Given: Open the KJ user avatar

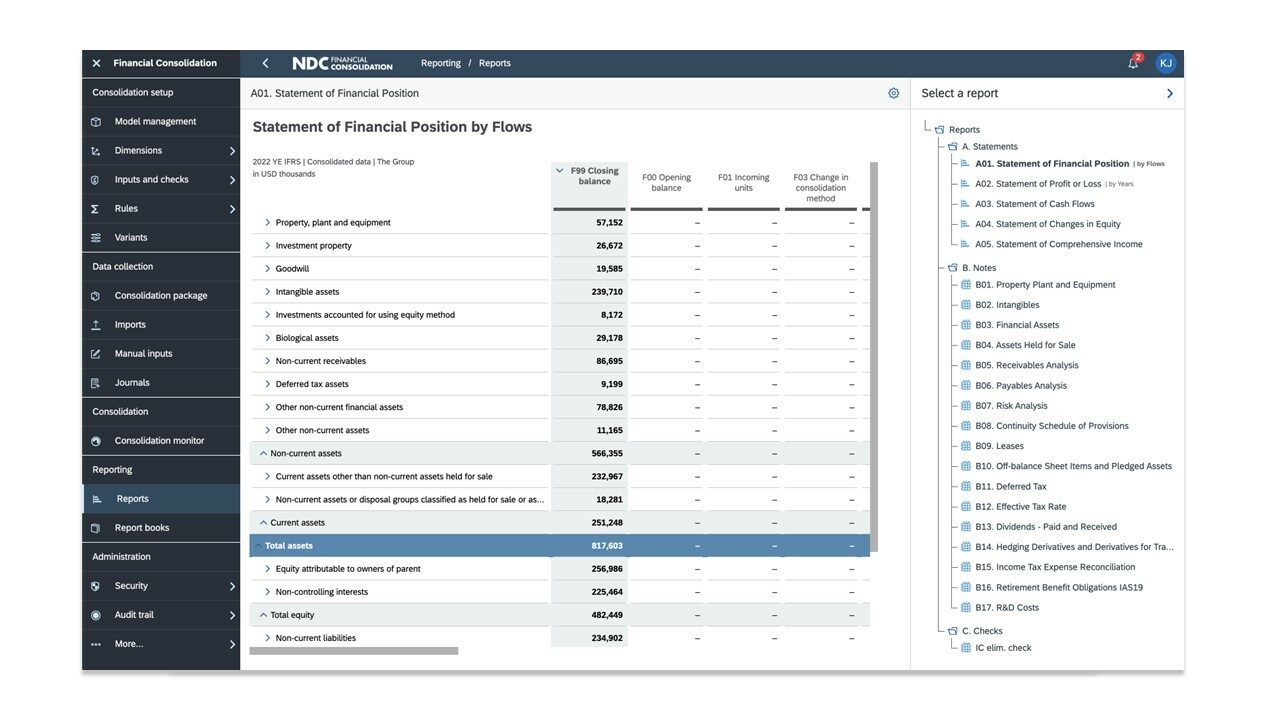Looking at the screenshot, I should (1165, 62).
